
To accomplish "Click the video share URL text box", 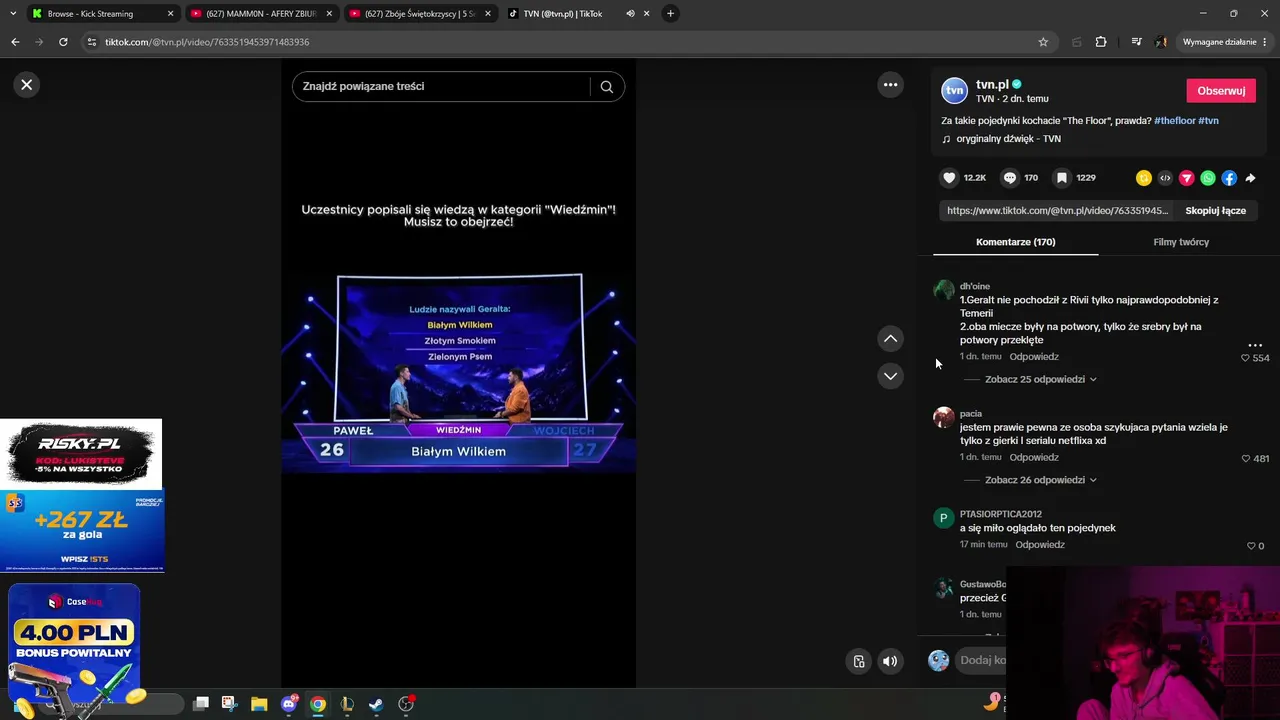I will pyautogui.click(x=1057, y=211).
